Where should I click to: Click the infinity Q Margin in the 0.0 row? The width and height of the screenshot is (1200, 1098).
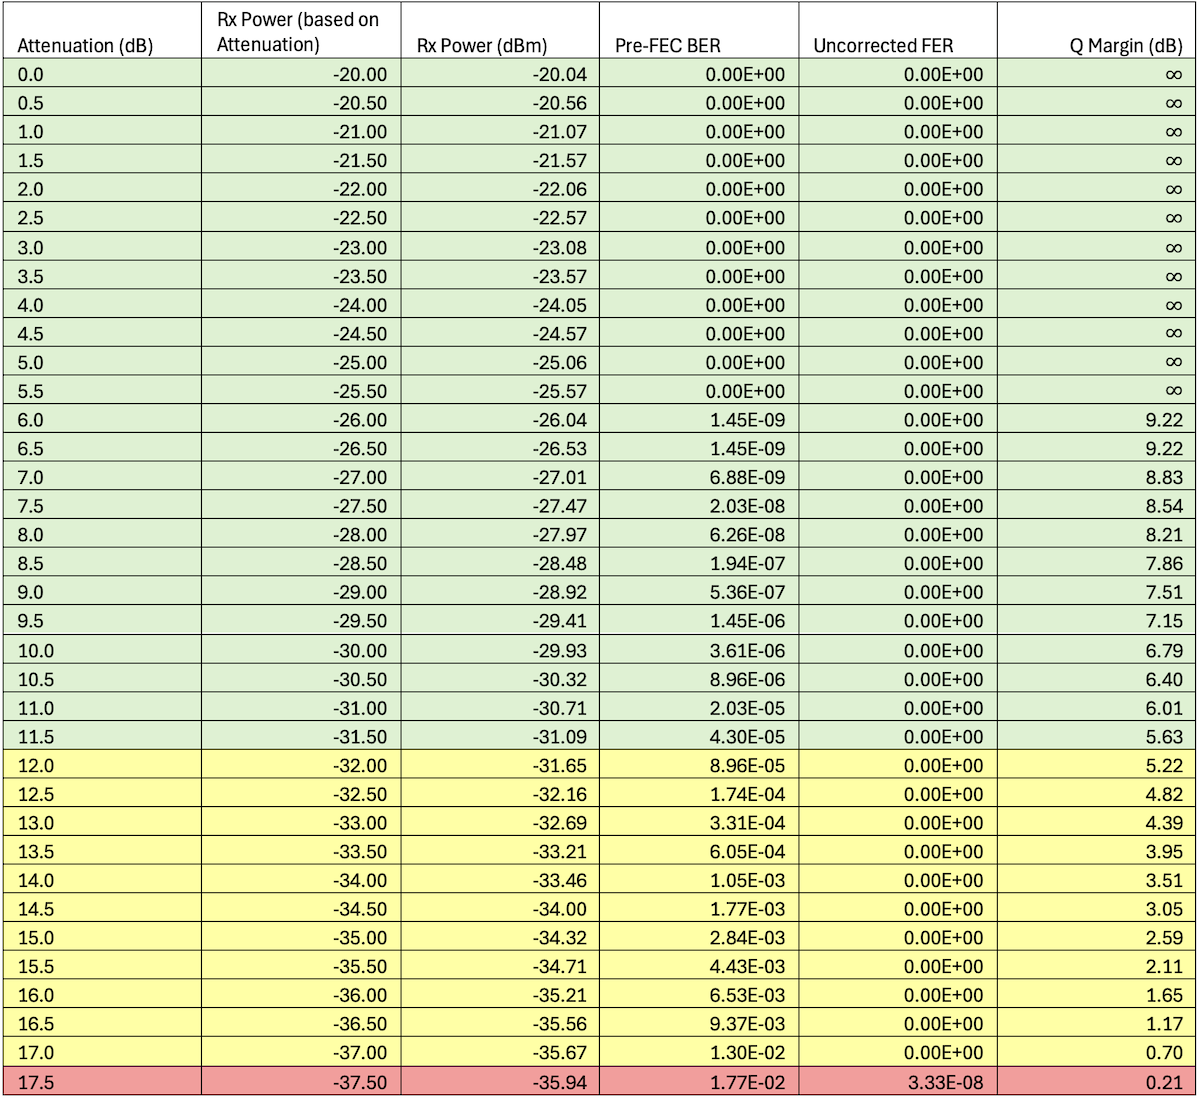pyautogui.click(x=1097, y=75)
